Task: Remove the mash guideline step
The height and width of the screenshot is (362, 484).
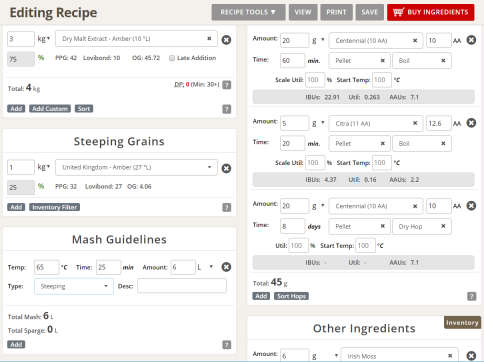Action: pos(226,267)
